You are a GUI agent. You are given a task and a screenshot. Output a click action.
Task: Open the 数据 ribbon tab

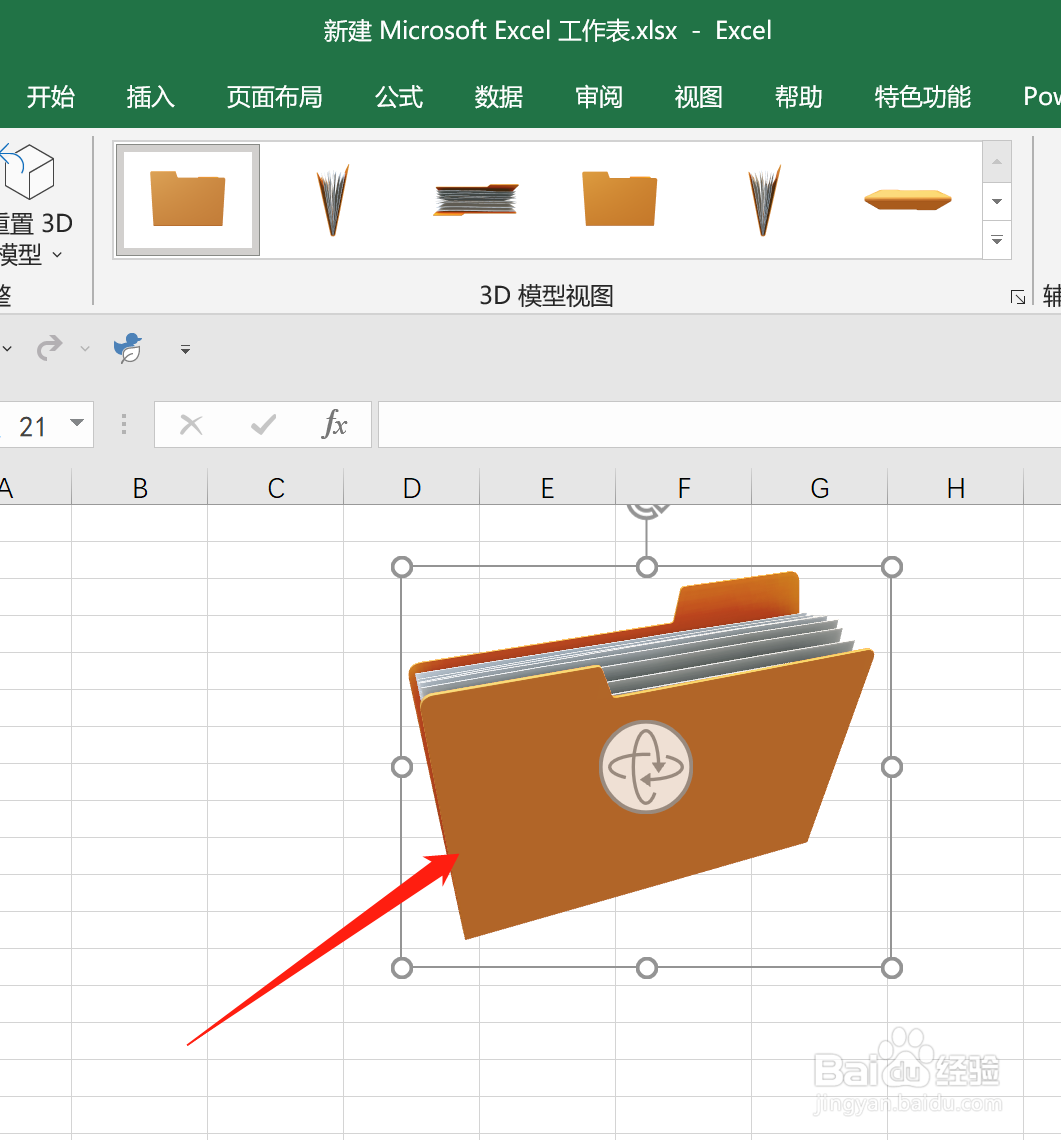499,97
